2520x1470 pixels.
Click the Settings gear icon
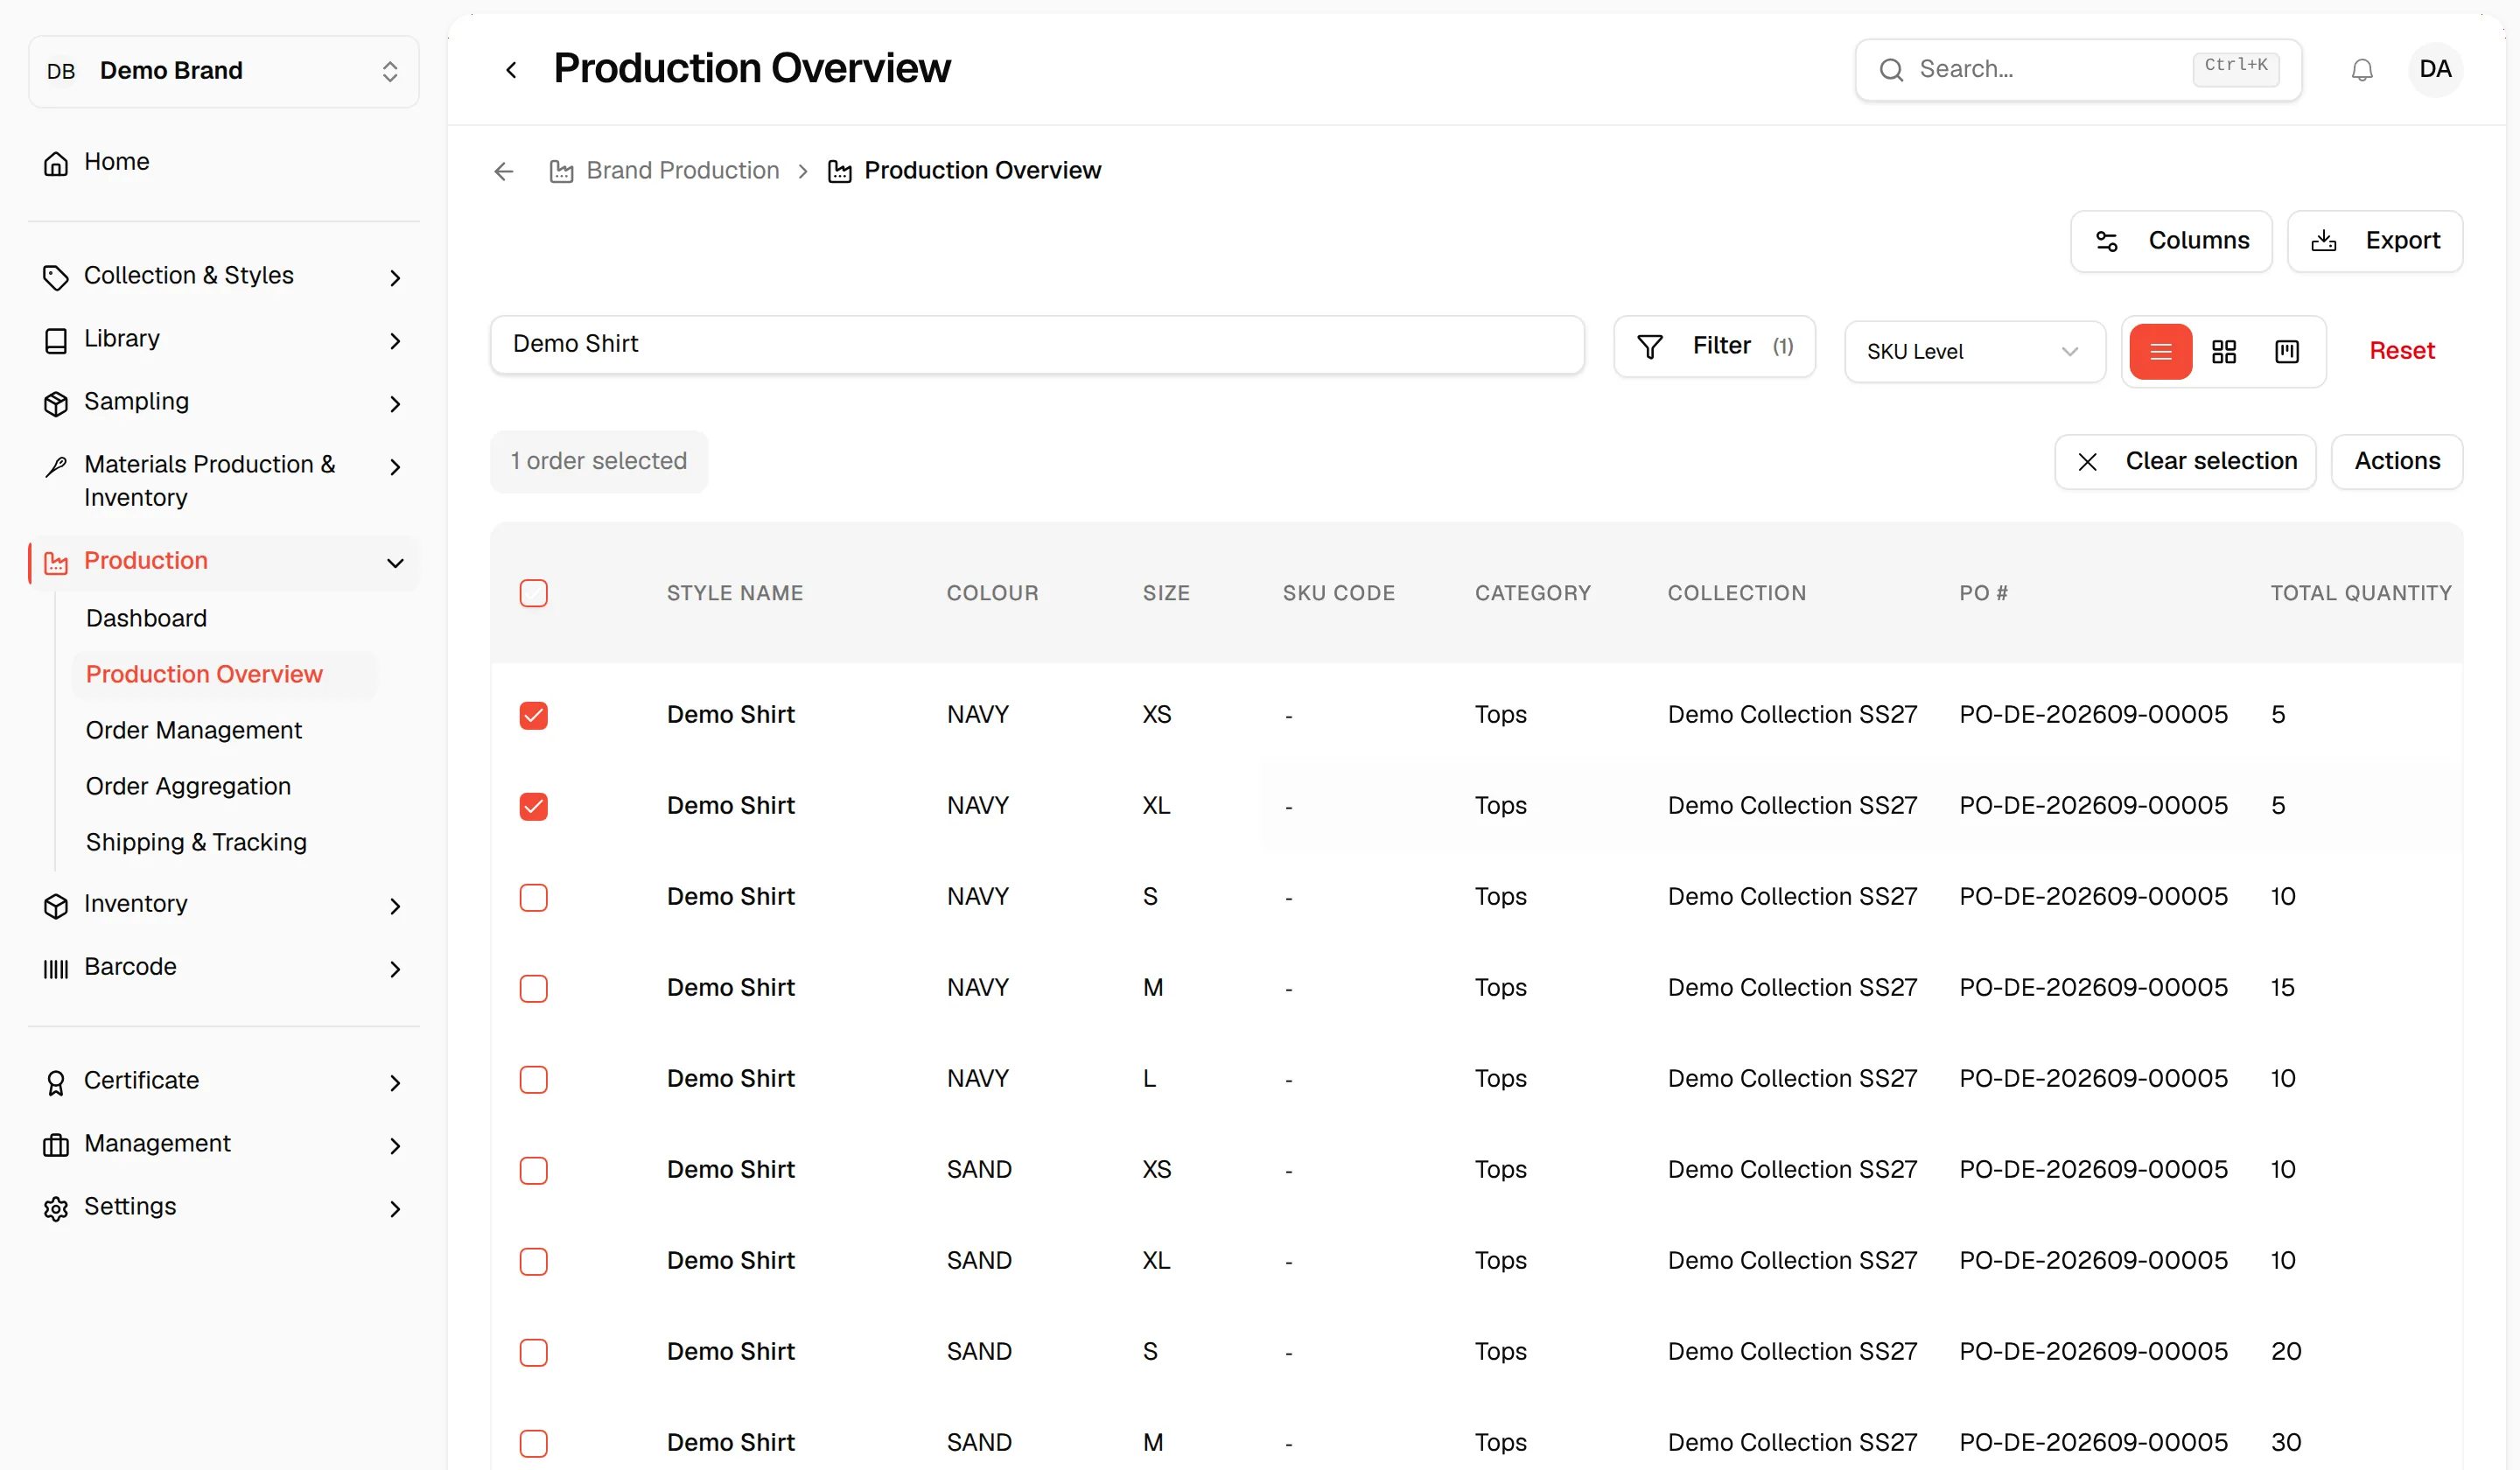[x=56, y=1208]
